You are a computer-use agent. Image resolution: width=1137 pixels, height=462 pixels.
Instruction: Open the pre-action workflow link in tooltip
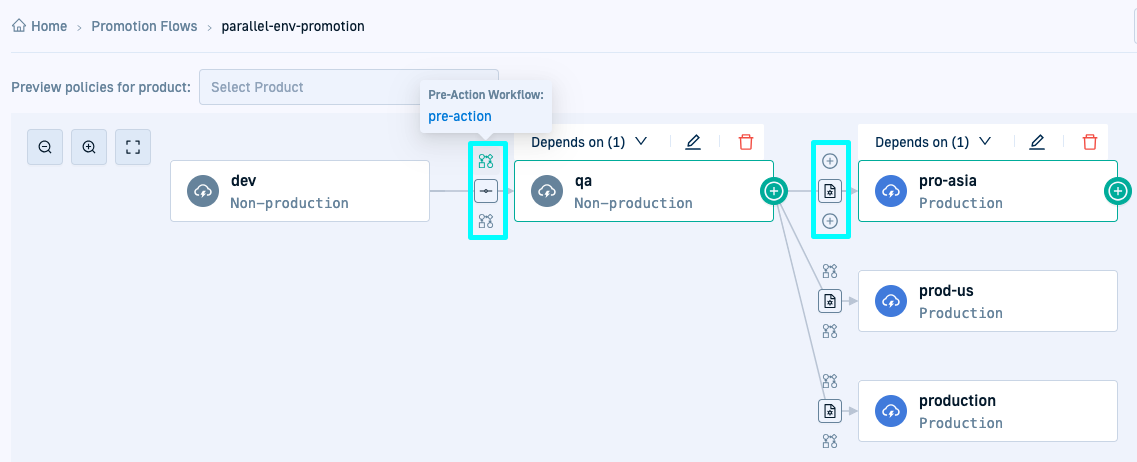coord(460,116)
